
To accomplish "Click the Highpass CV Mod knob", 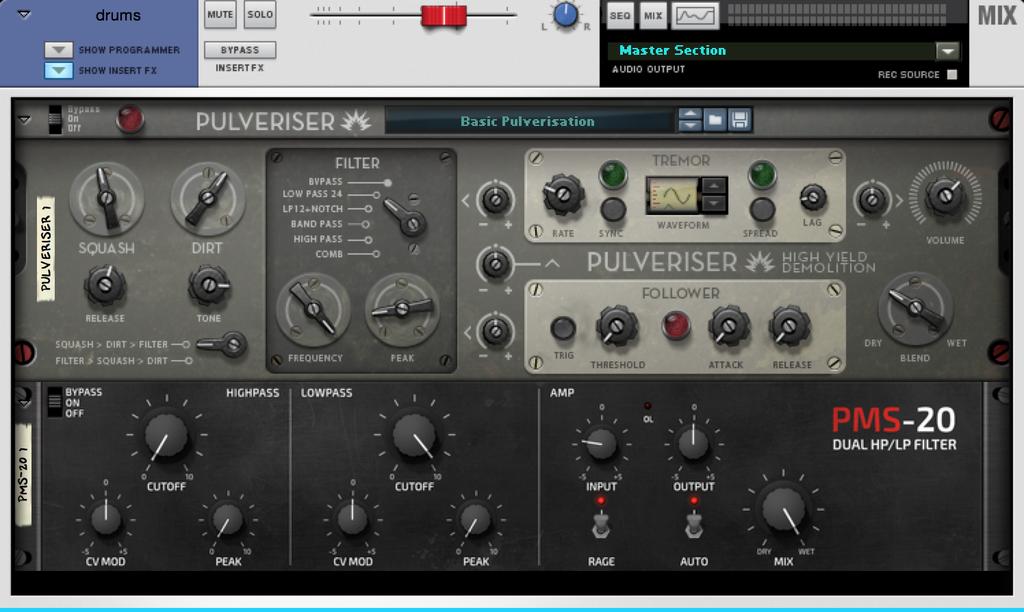I will pyautogui.click(x=106, y=519).
